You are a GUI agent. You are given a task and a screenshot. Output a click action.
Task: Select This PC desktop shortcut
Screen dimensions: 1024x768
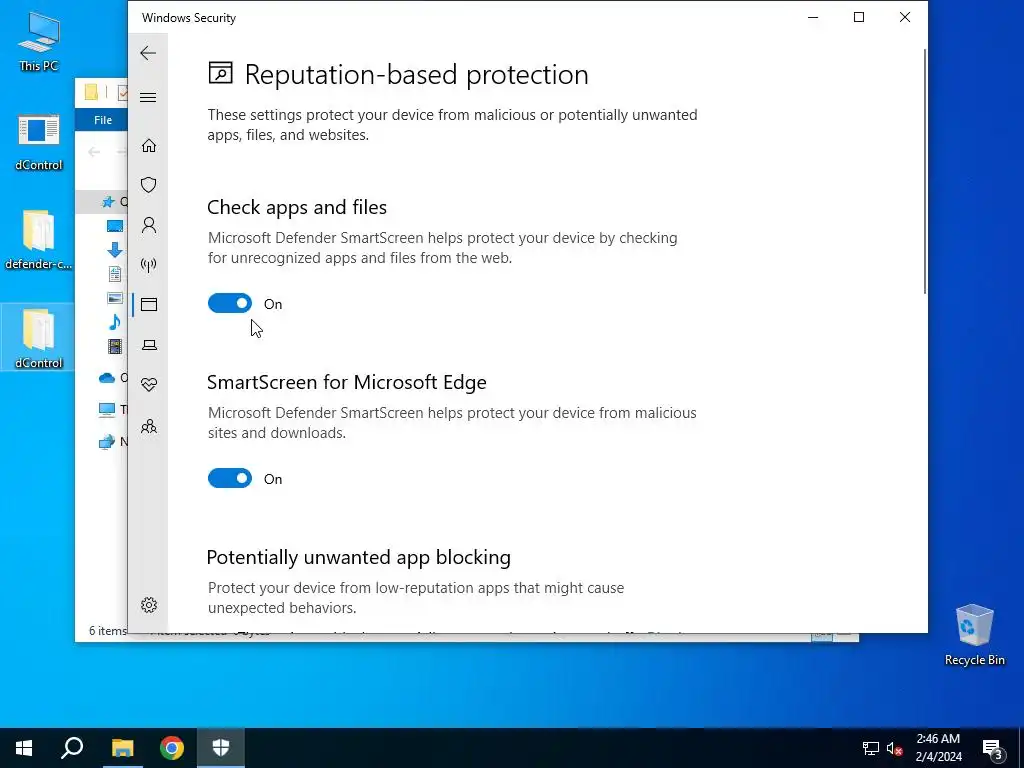(39, 41)
